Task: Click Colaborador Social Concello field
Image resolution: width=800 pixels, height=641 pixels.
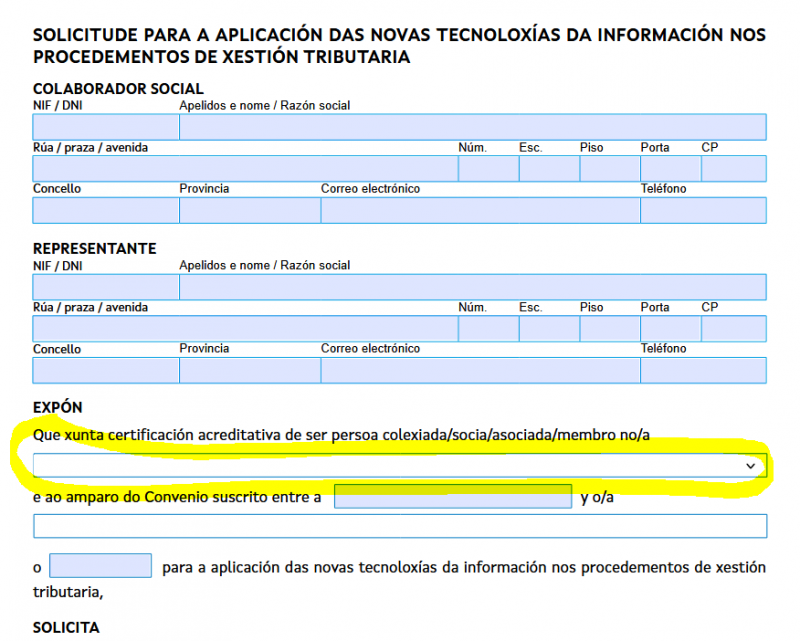Action: pyautogui.click(x=106, y=210)
